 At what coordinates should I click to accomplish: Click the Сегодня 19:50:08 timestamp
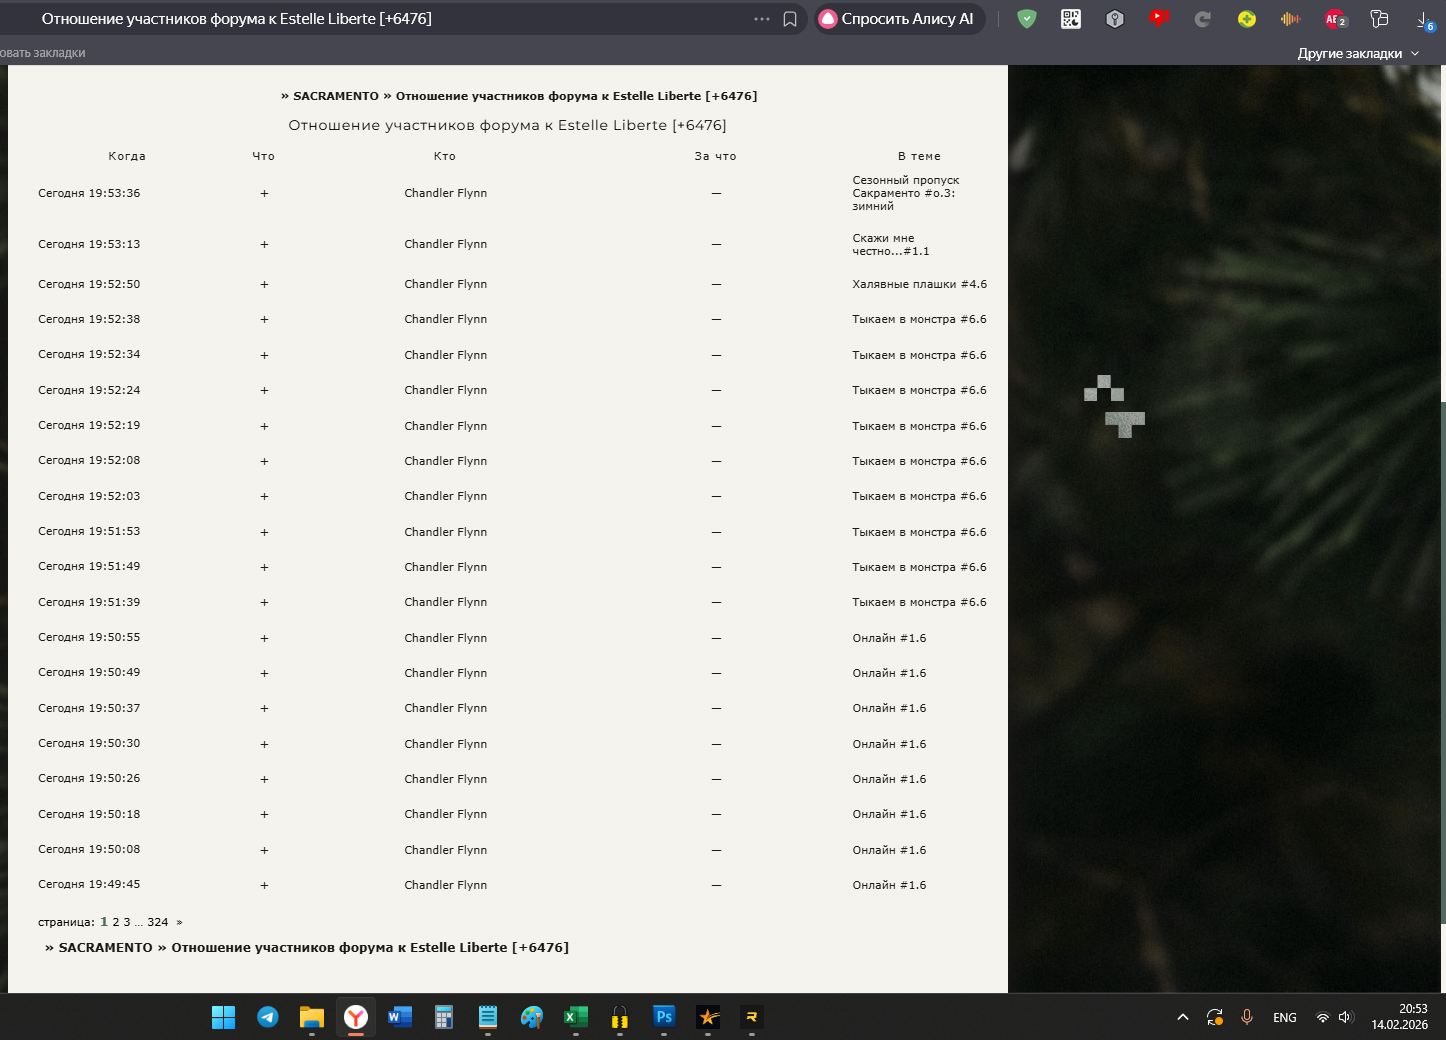89,849
